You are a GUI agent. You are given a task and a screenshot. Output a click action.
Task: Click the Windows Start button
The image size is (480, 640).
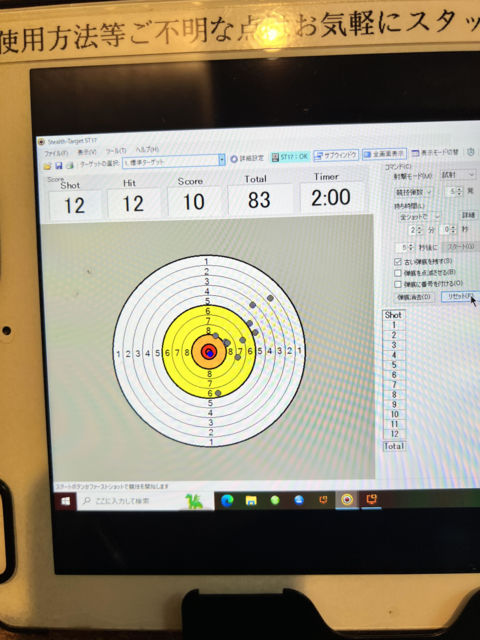65,502
